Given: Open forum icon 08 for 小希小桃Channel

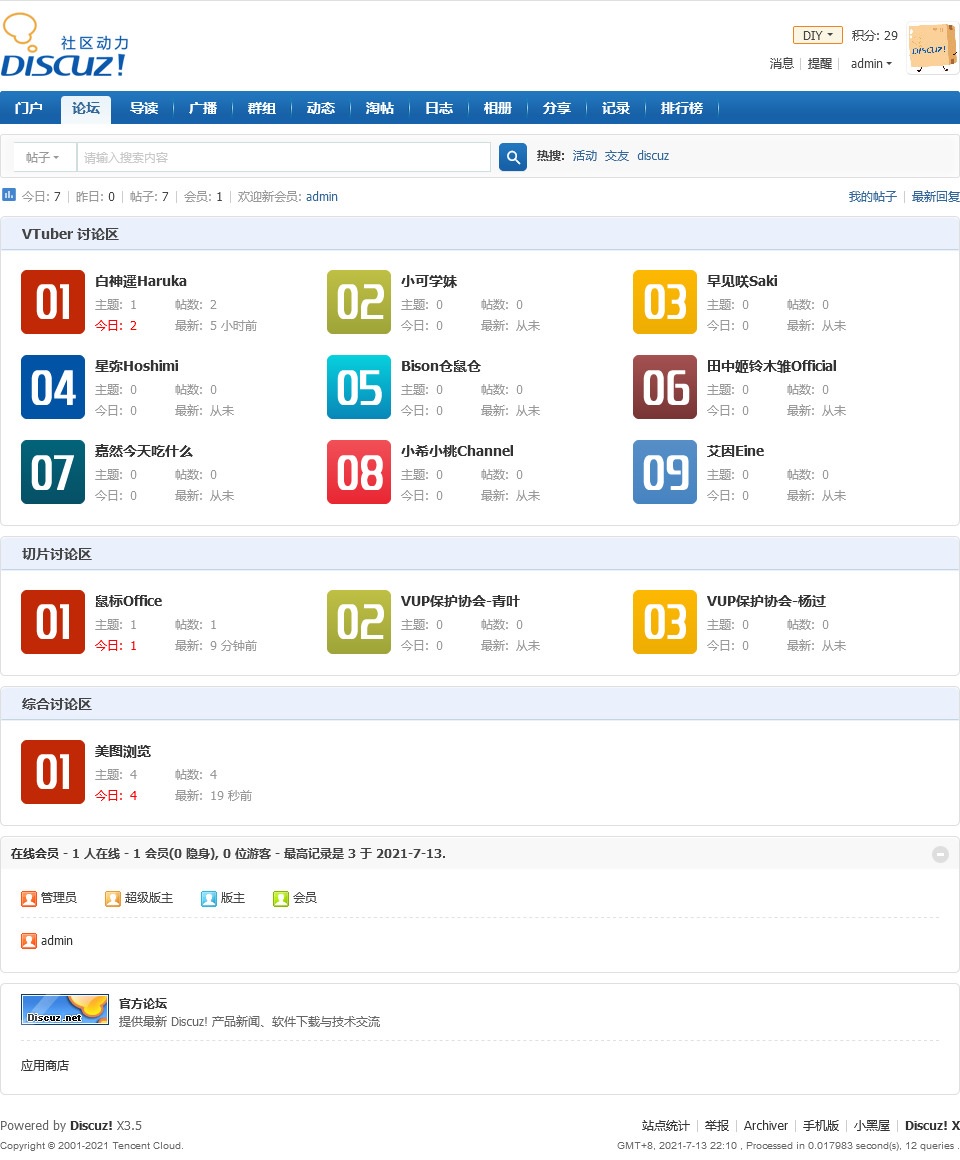Looking at the screenshot, I should pyautogui.click(x=359, y=472).
